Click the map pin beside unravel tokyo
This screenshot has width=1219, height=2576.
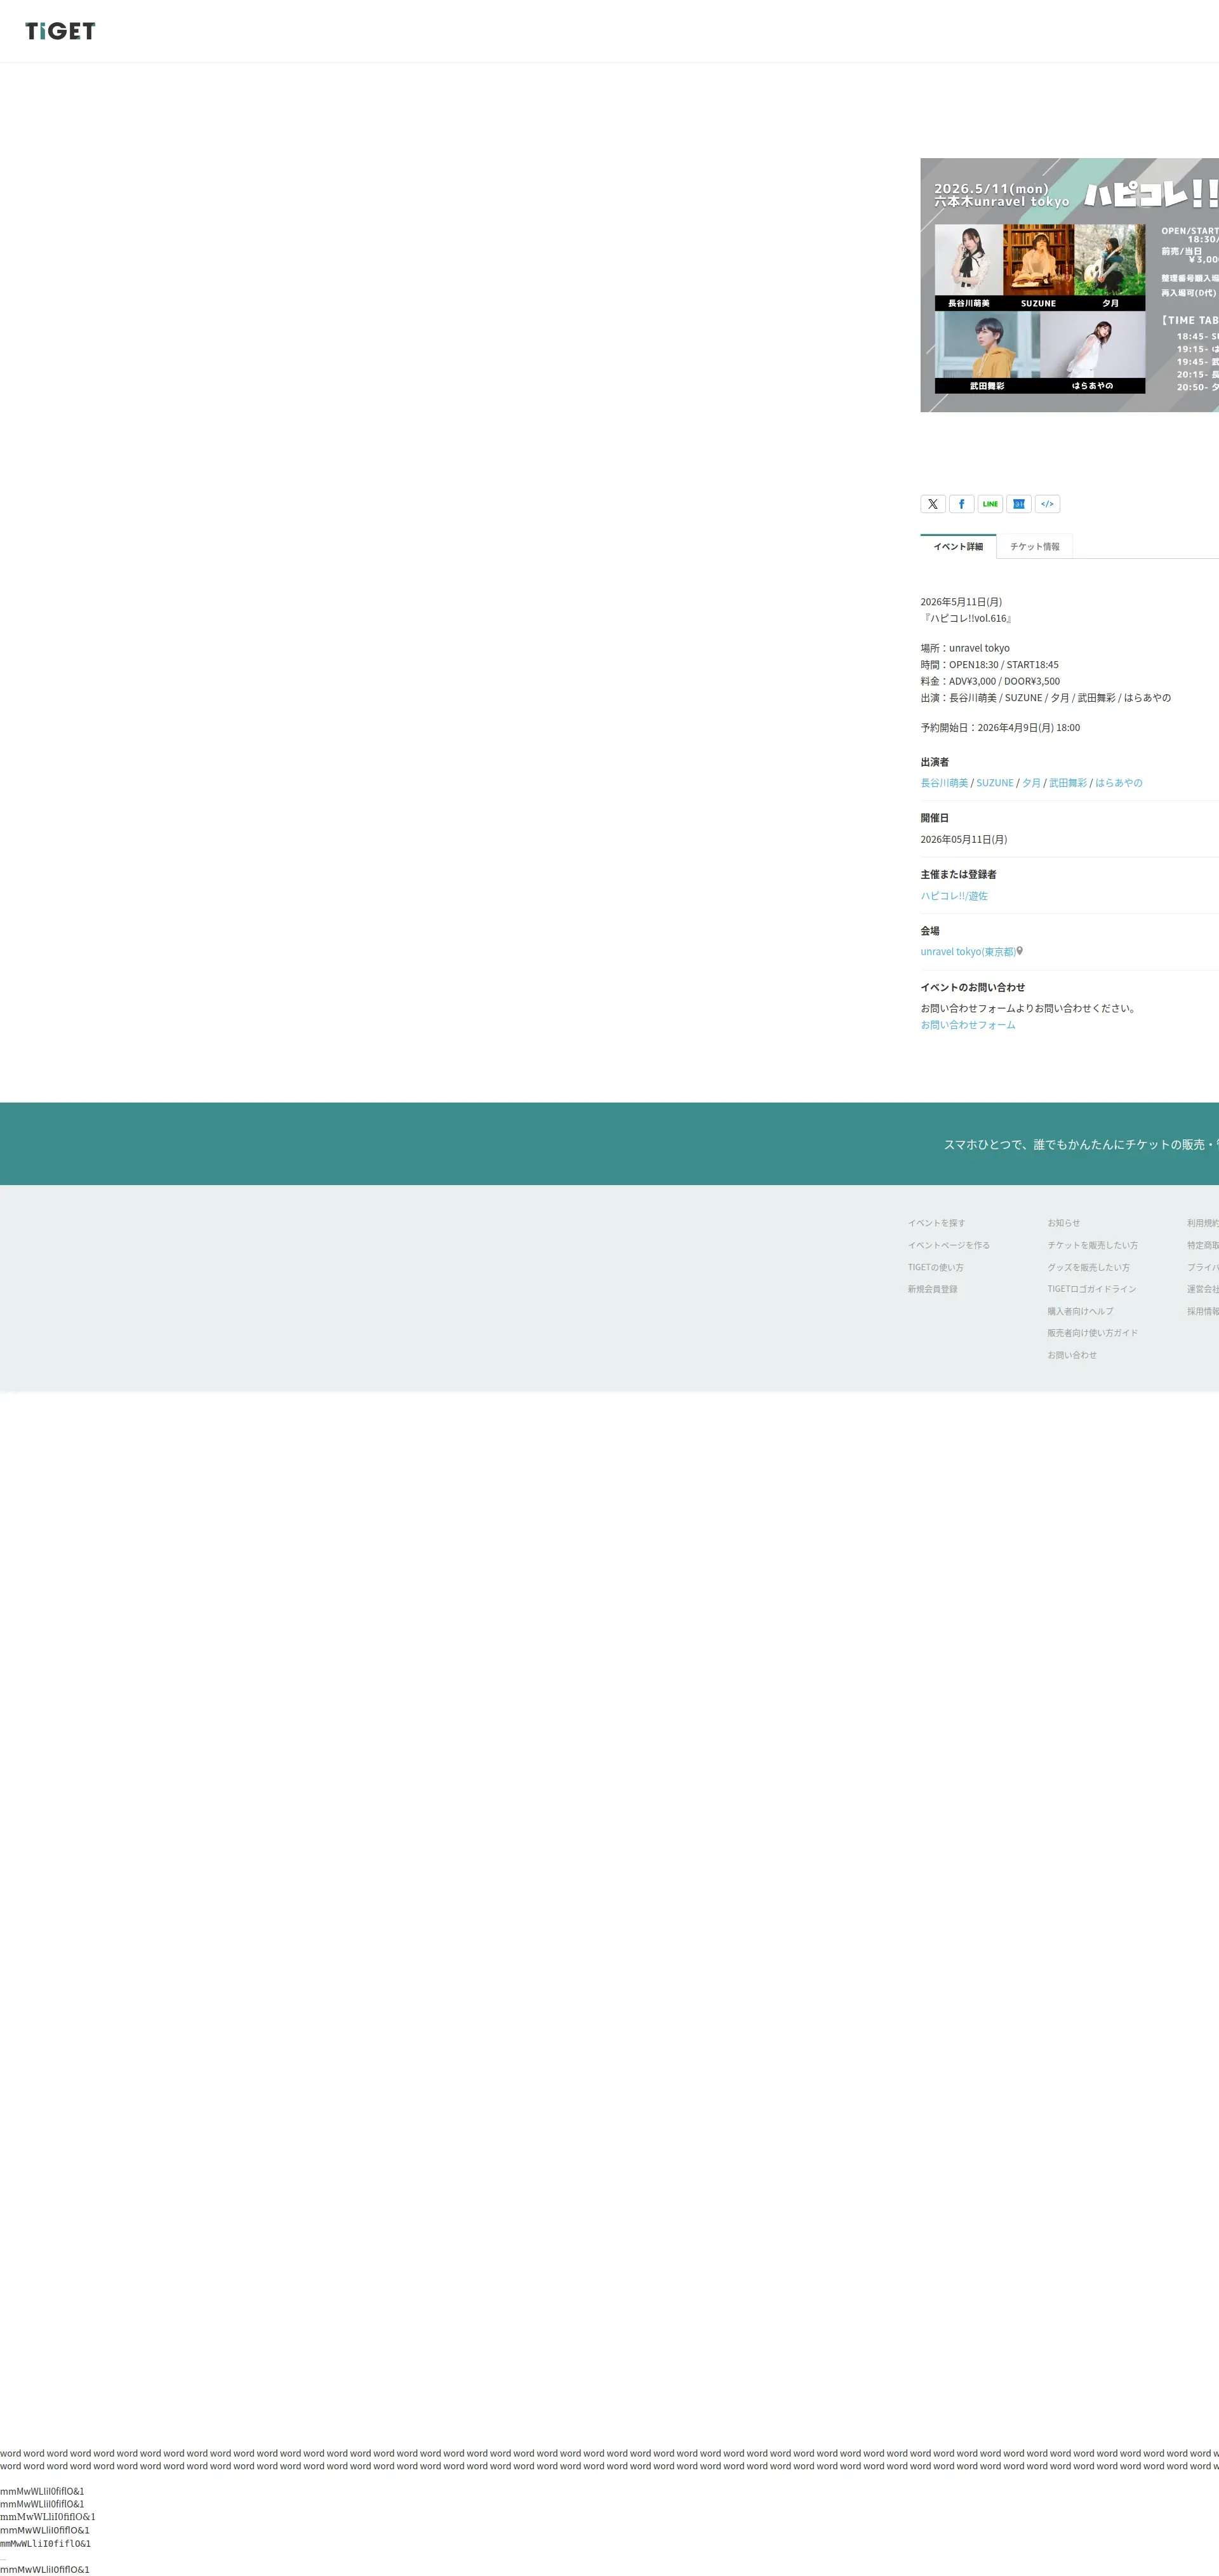(1020, 951)
